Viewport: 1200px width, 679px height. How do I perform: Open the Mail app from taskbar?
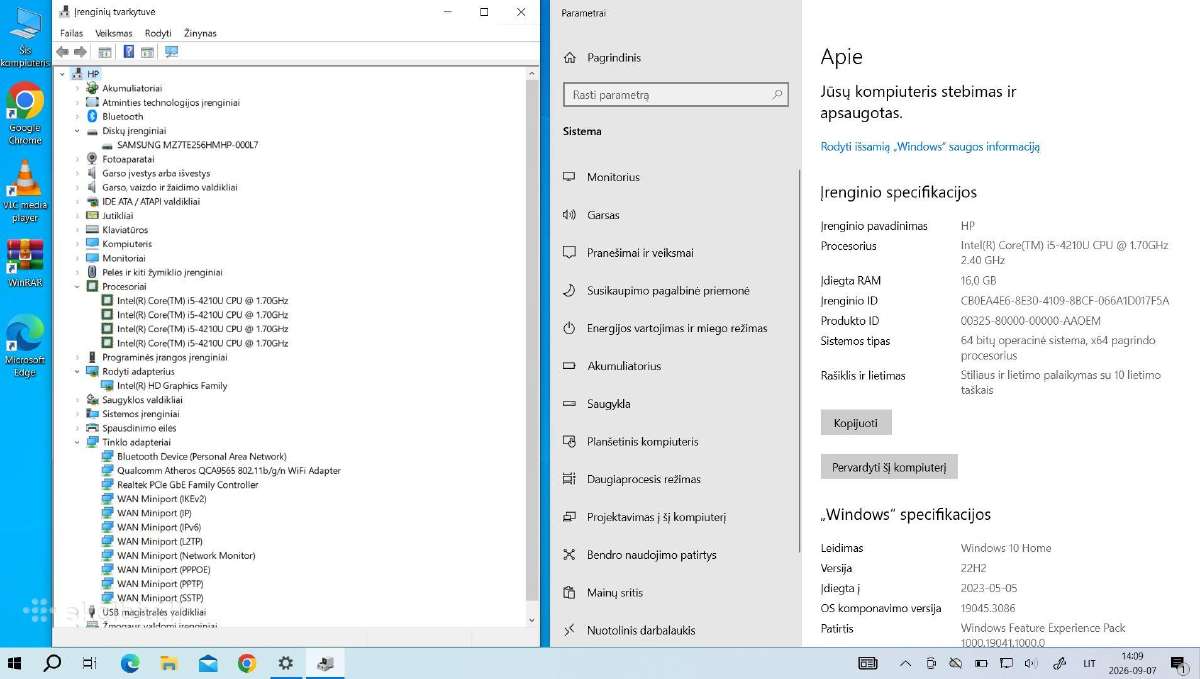coord(208,663)
